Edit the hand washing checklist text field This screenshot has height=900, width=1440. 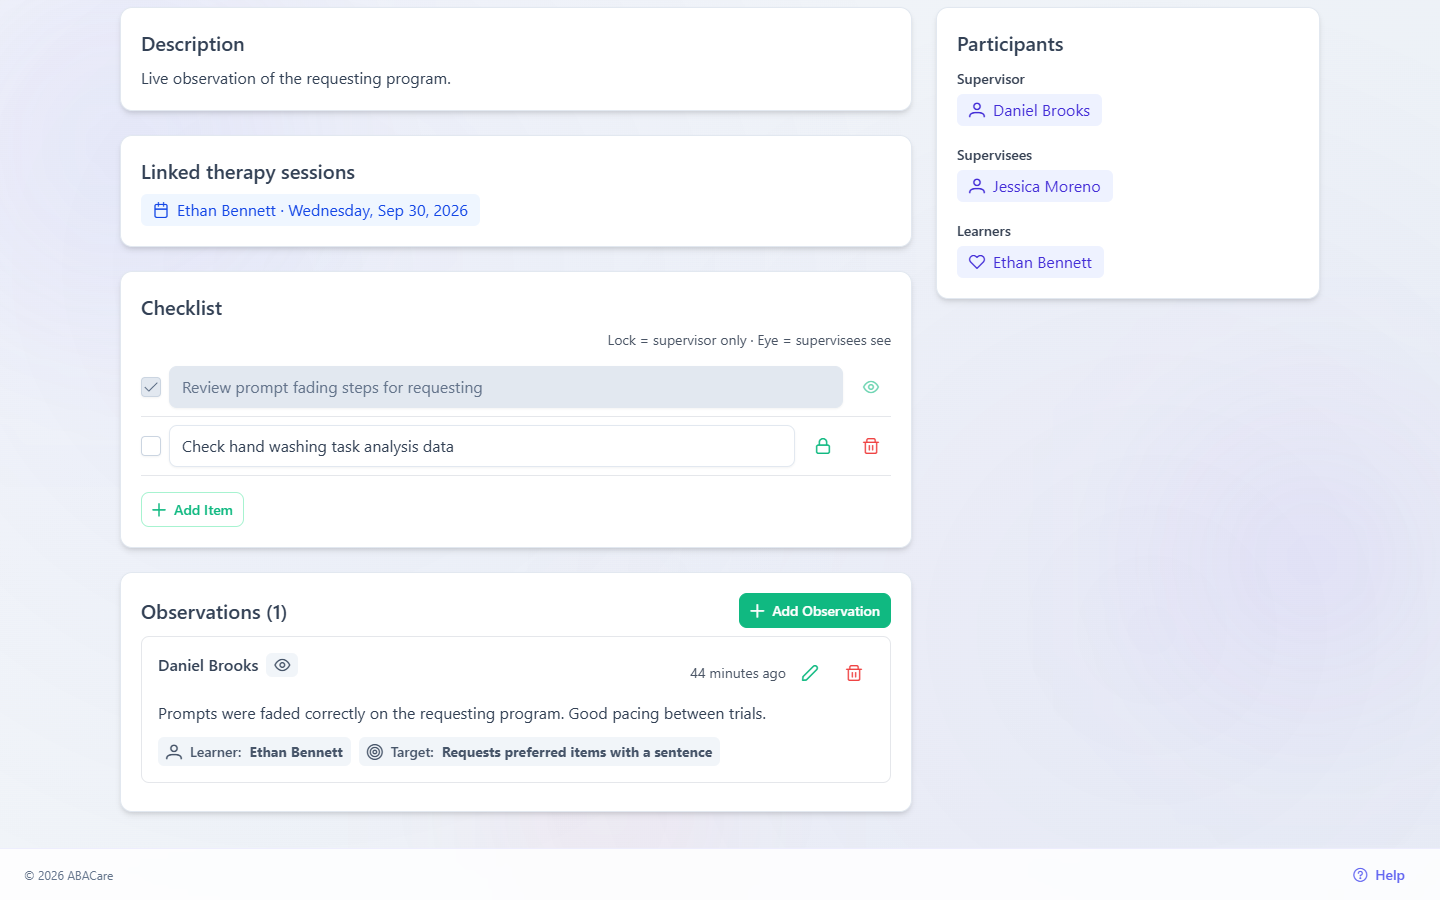coord(482,446)
